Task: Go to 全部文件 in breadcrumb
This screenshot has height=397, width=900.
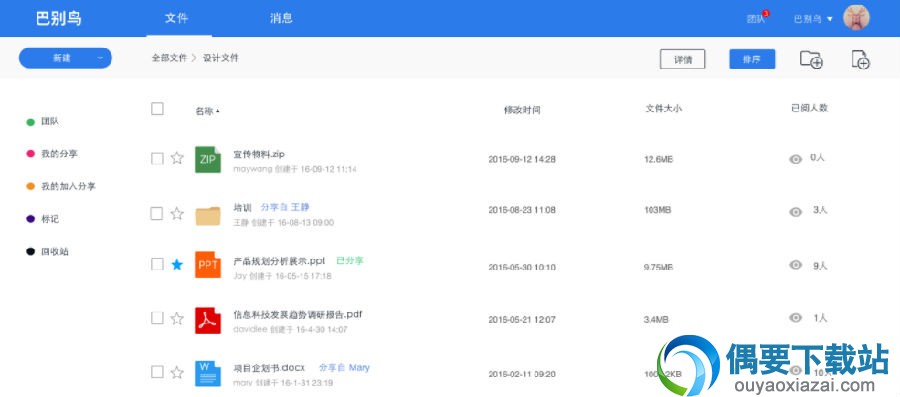Action: [x=169, y=58]
